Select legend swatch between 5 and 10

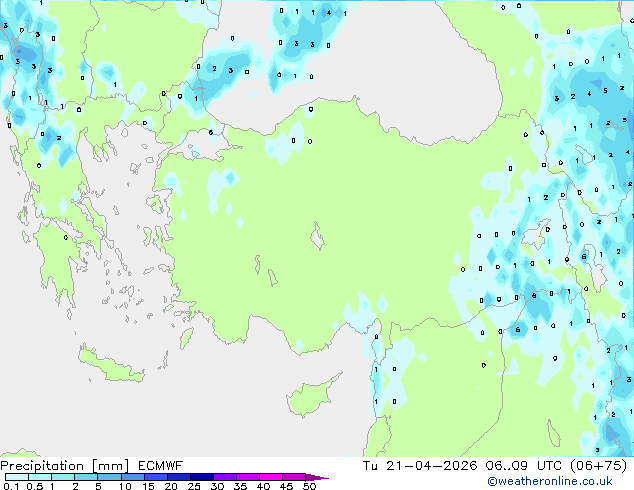pyautogui.click(x=109, y=477)
